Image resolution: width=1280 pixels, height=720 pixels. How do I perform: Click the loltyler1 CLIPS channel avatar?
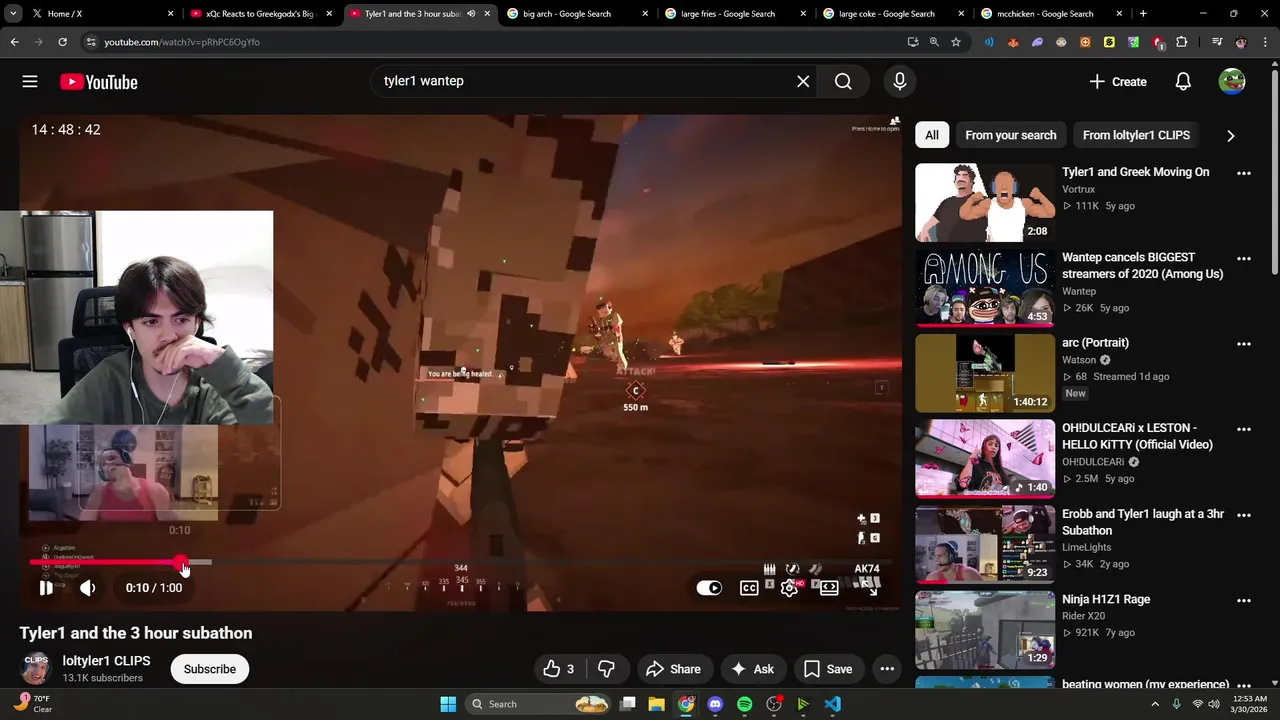(x=36, y=669)
